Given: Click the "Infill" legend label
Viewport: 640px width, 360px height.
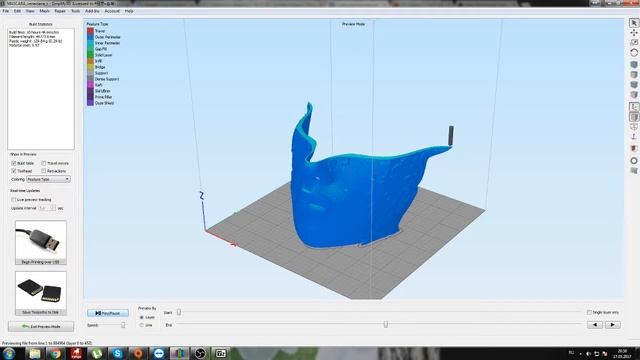Looking at the screenshot, I should (98, 61).
